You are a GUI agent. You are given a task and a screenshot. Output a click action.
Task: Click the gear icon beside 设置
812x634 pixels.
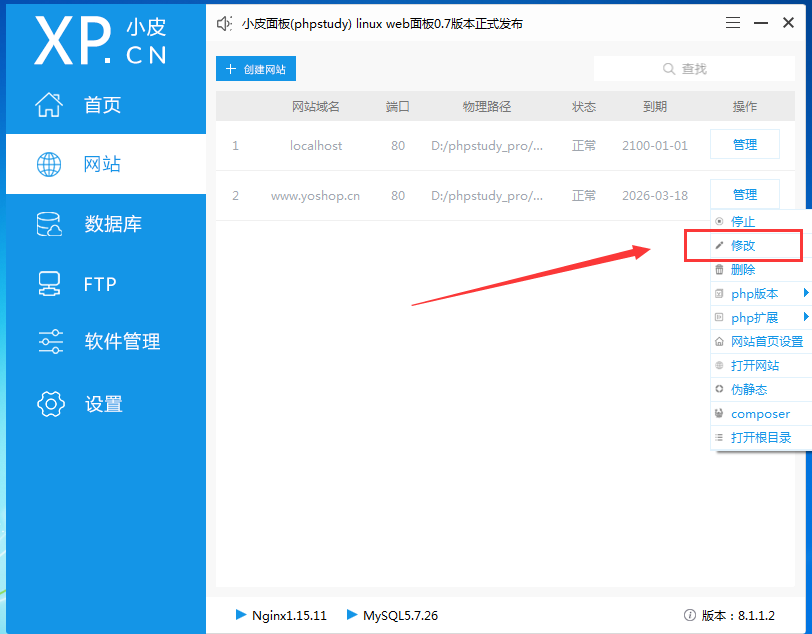(x=51, y=404)
